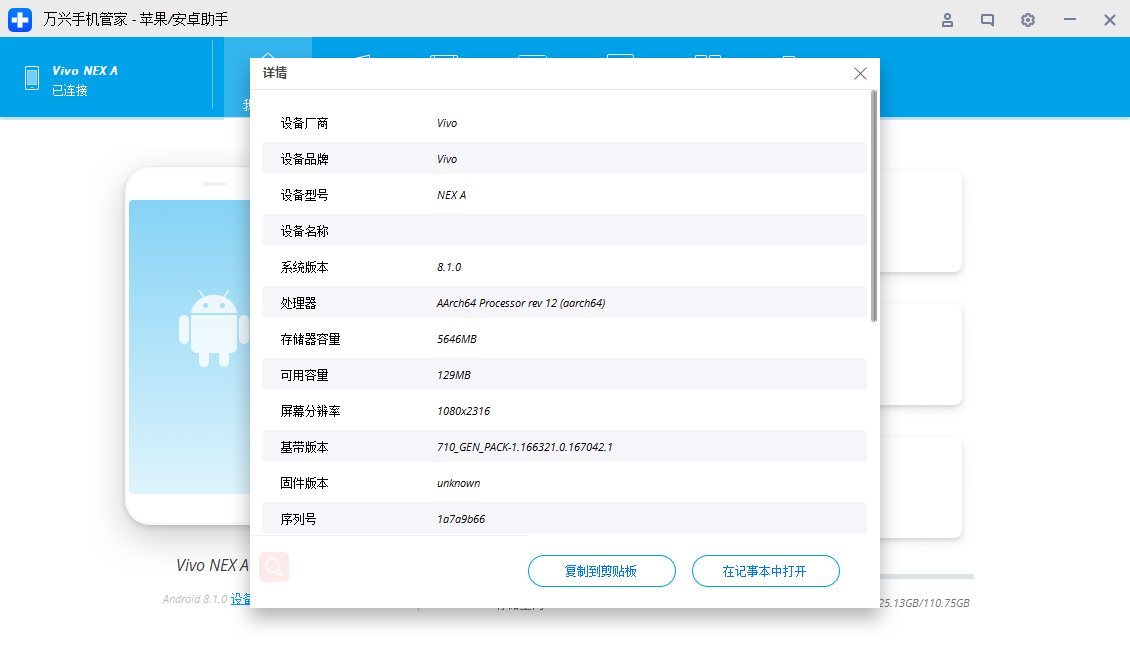Select the 1080x2316 screen resolution value
This screenshot has height=666, width=1130.
tap(463, 412)
